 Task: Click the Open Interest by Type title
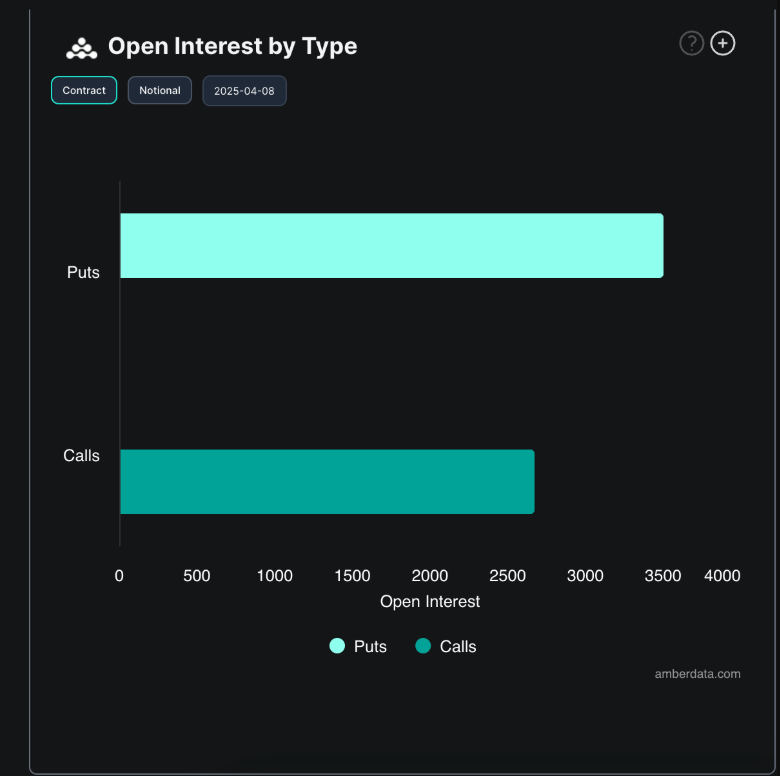pos(232,46)
